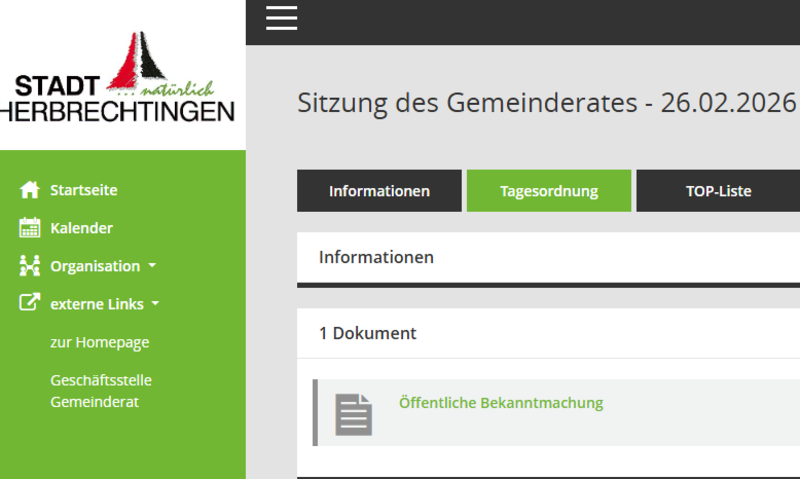Expand the Organisation dropdown arrow
This screenshot has width=800, height=479.
tap(152, 267)
